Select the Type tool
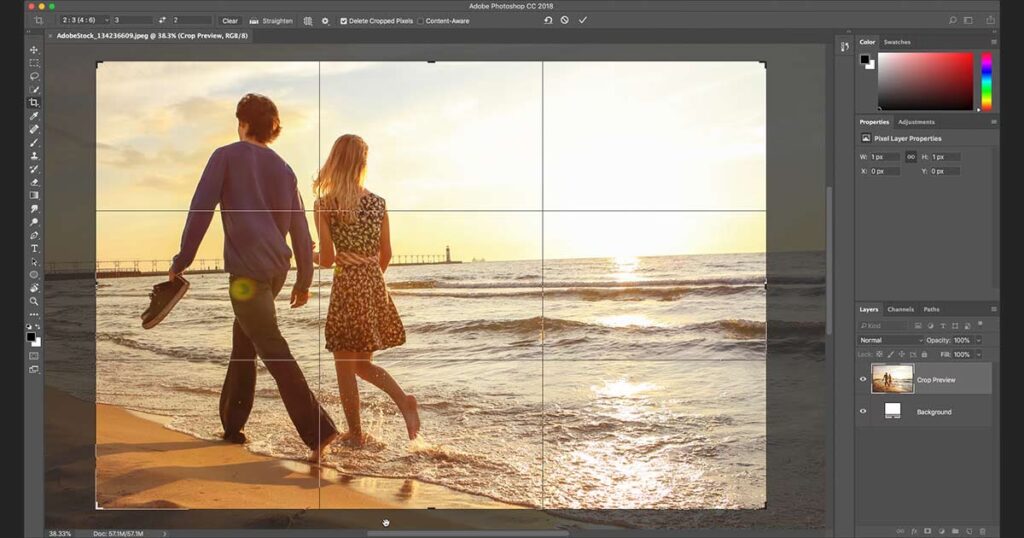 click(34, 248)
